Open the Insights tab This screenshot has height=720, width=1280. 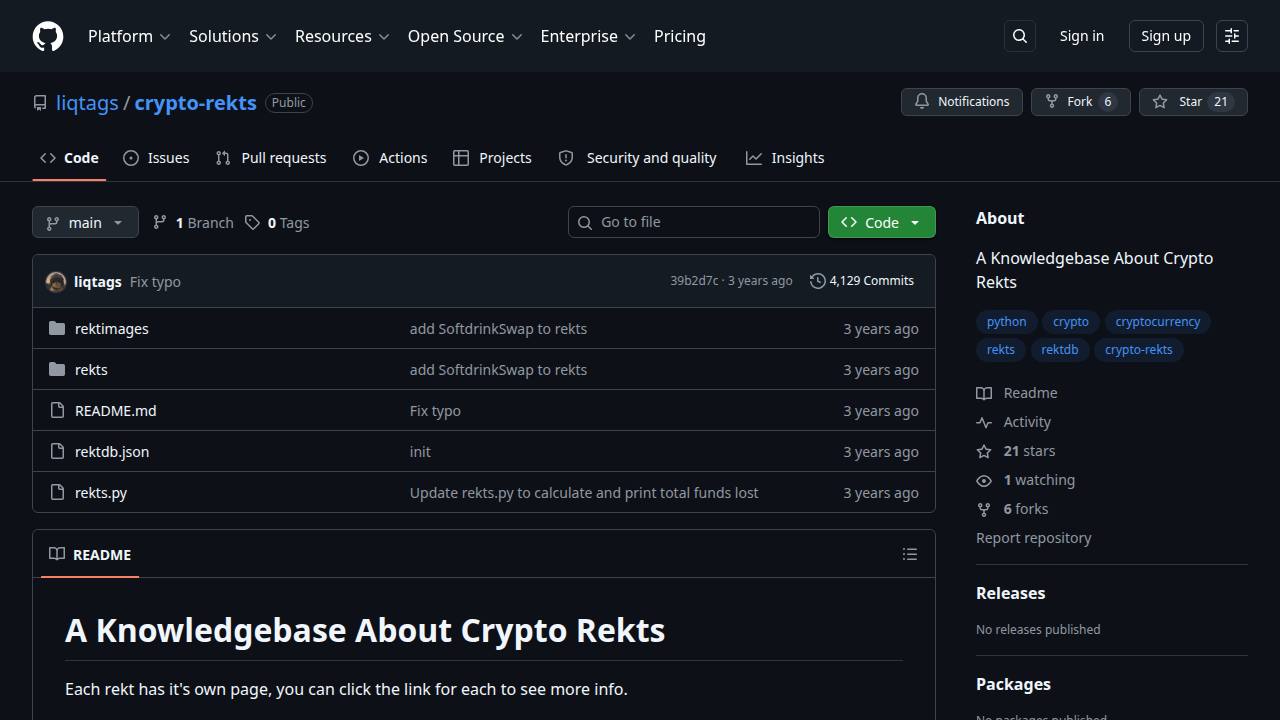[x=785, y=158]
